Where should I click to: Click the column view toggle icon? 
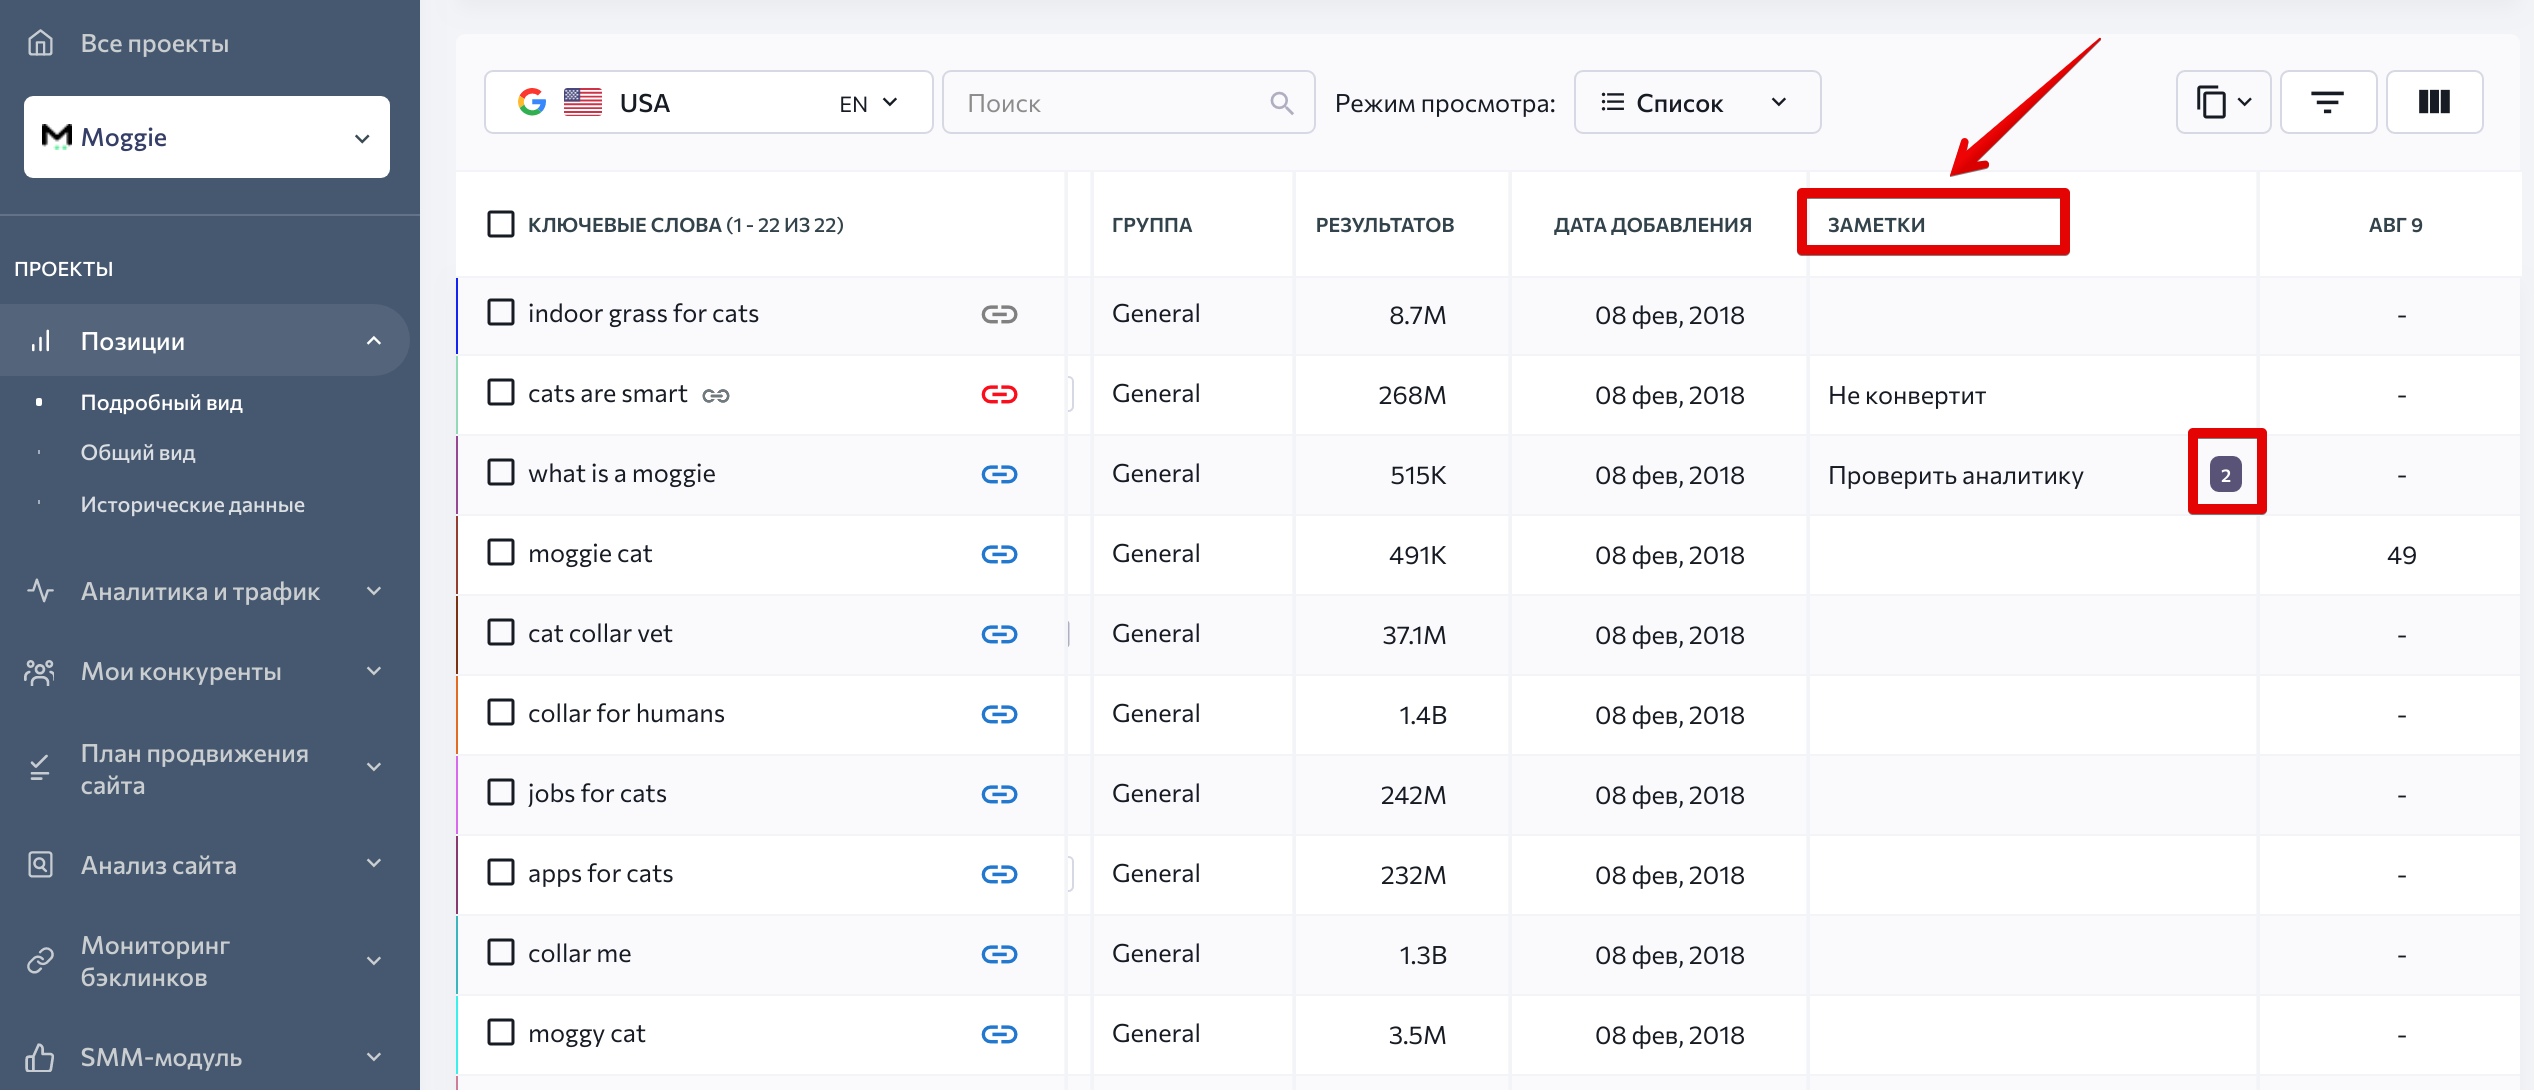(2434, 102)
